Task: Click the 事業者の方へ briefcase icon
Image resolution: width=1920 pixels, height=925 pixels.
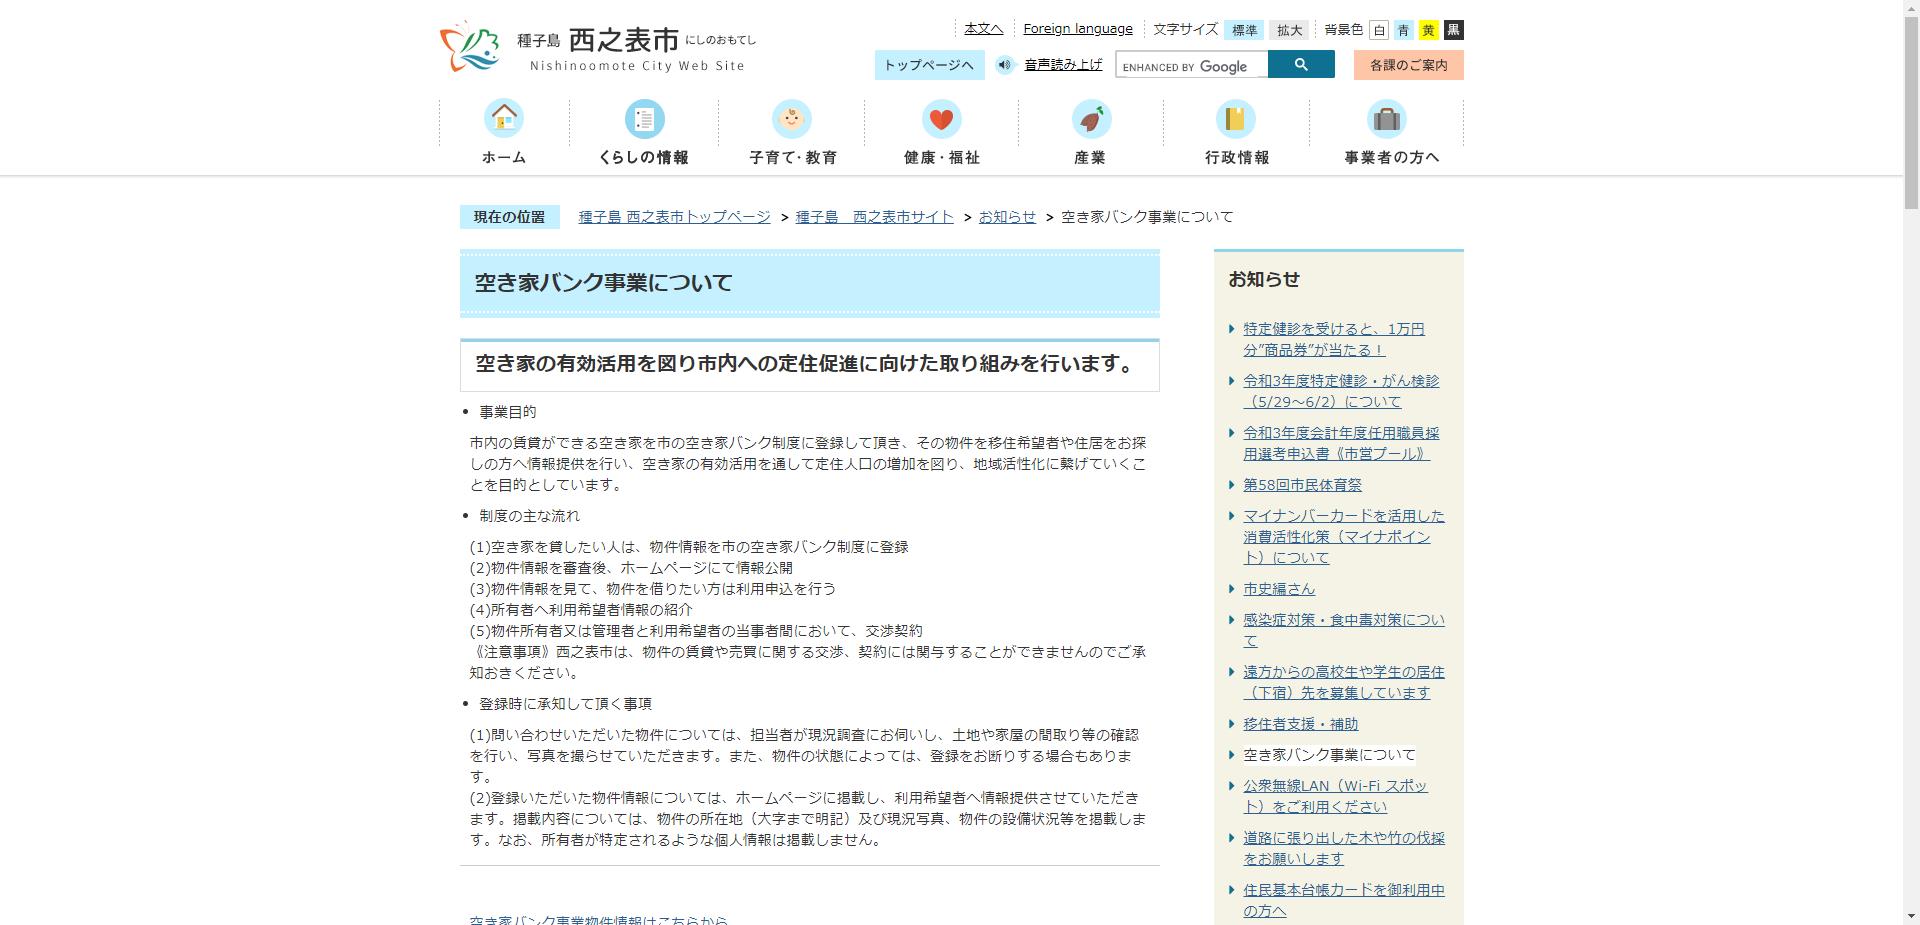Action: [x=1385, y=118]
